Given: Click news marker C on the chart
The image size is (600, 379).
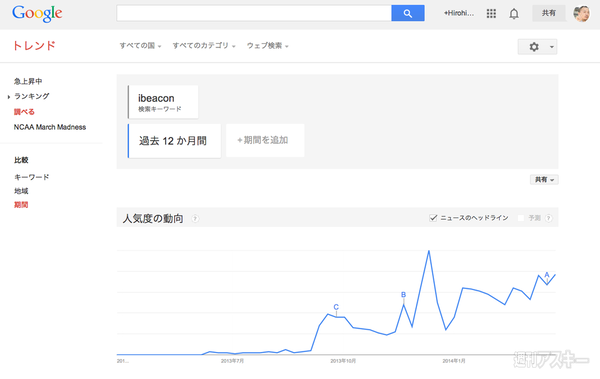Looking at the screenshot, I should click(x=336, y=307).
